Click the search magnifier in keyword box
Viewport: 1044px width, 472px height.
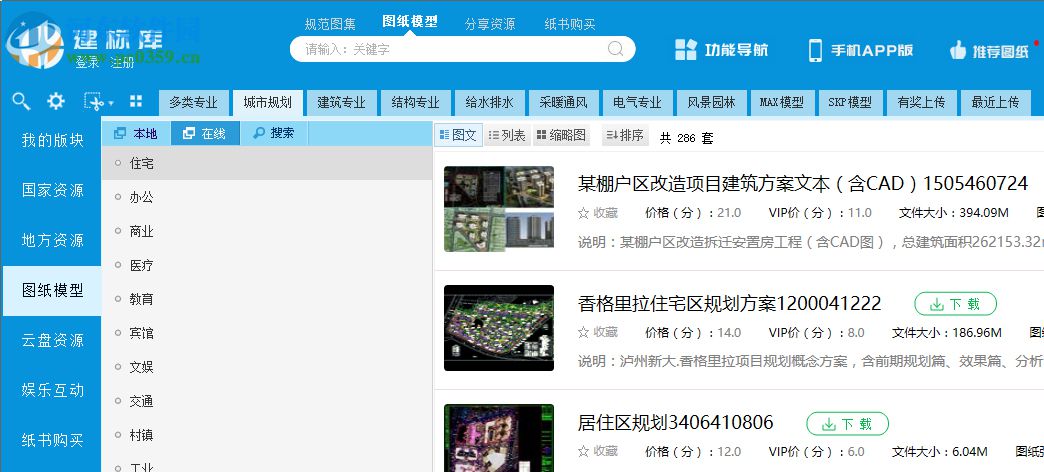coord(616,49)
